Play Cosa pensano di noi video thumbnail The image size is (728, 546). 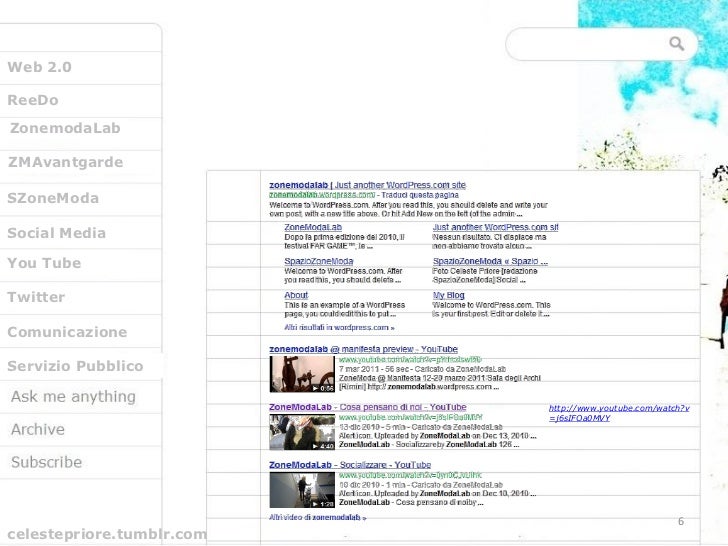[302, 432]
